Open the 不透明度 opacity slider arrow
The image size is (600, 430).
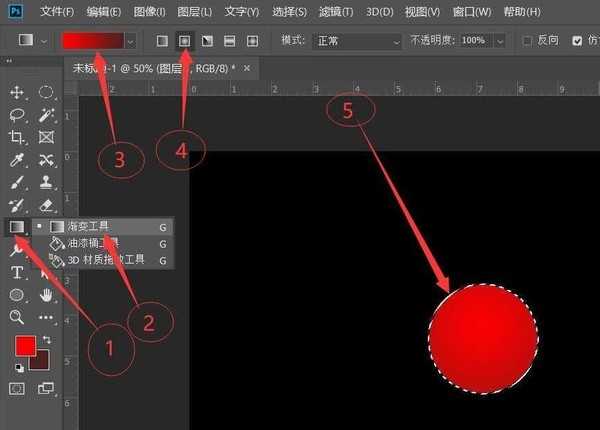tap(500, 41)
